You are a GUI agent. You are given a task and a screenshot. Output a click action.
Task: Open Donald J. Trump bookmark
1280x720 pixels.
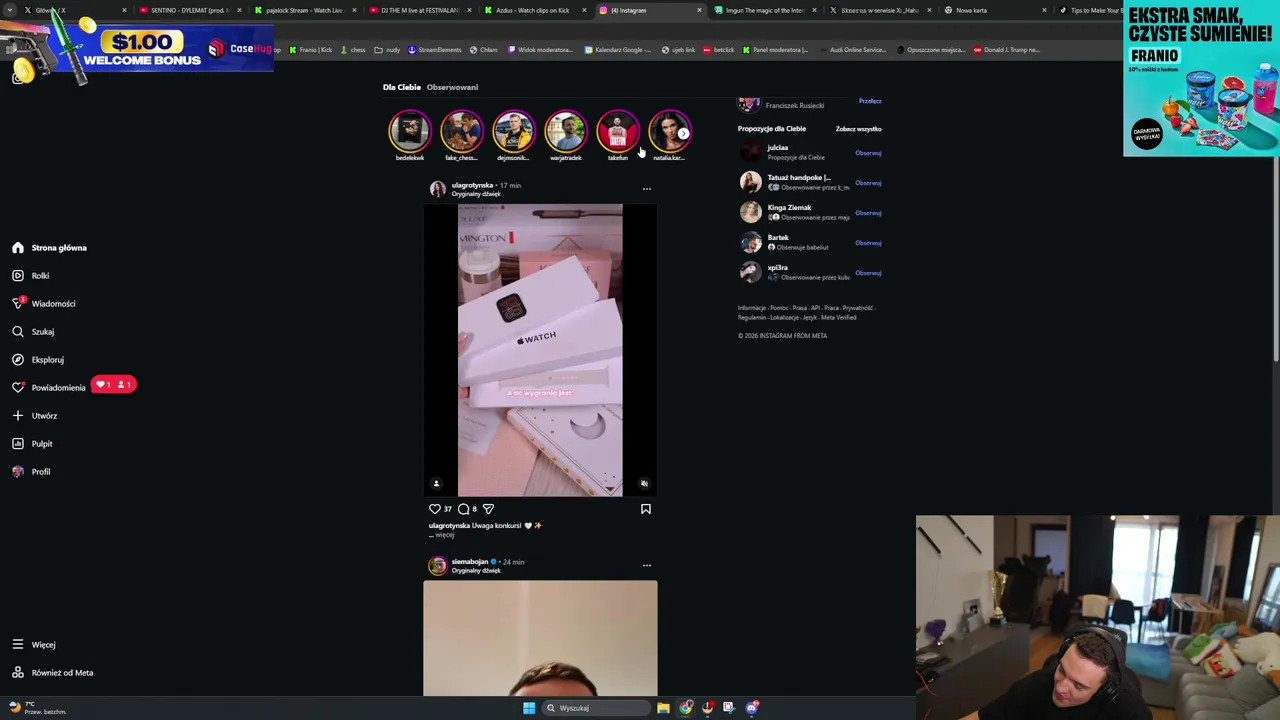[1006, 50]
